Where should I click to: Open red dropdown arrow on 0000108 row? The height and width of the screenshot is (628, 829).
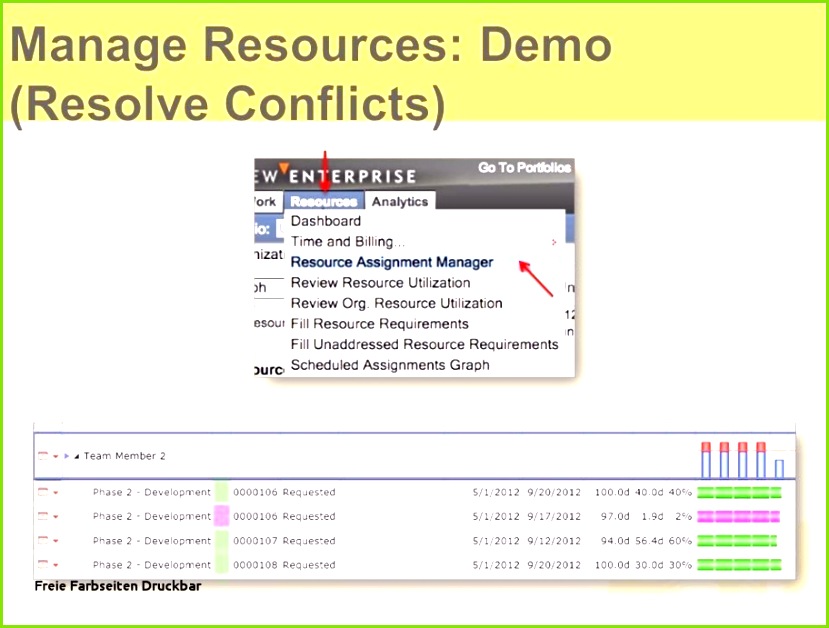pyautogui.click(x=56, y=566)
